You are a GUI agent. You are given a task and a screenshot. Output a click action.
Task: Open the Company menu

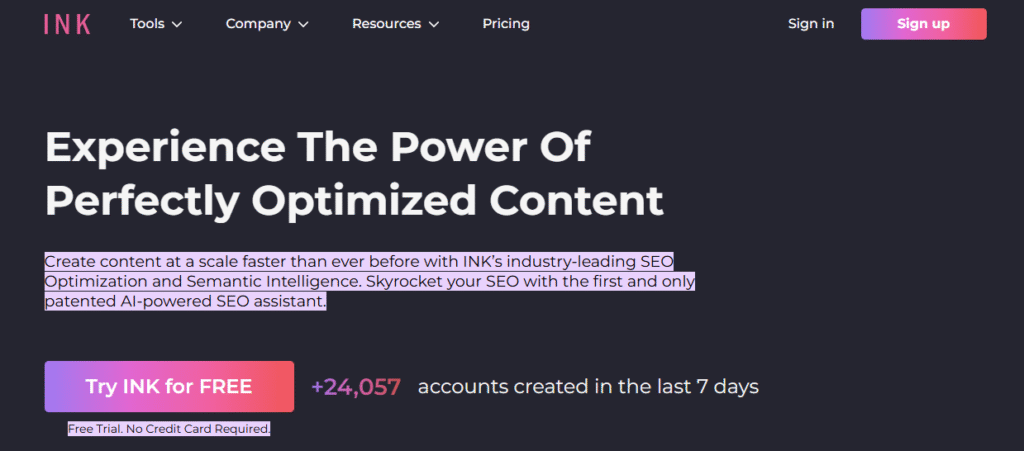click(x=258, y=24)
